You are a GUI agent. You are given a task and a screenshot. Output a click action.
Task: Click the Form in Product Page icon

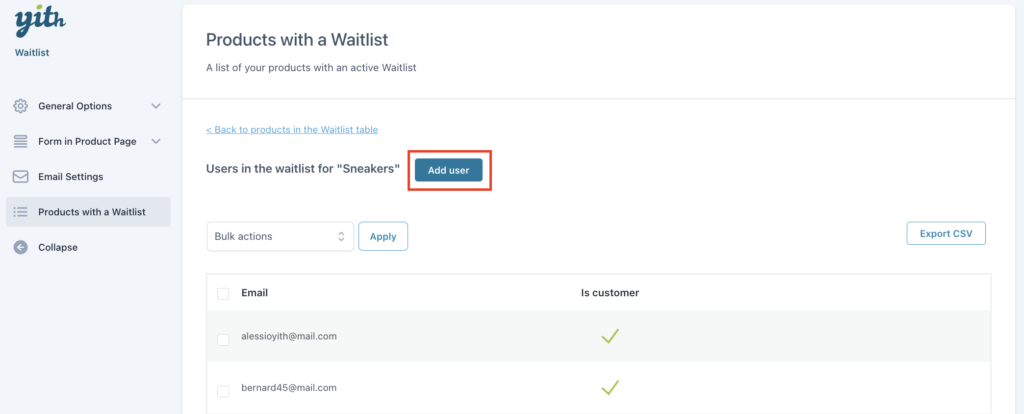(21, 141)
